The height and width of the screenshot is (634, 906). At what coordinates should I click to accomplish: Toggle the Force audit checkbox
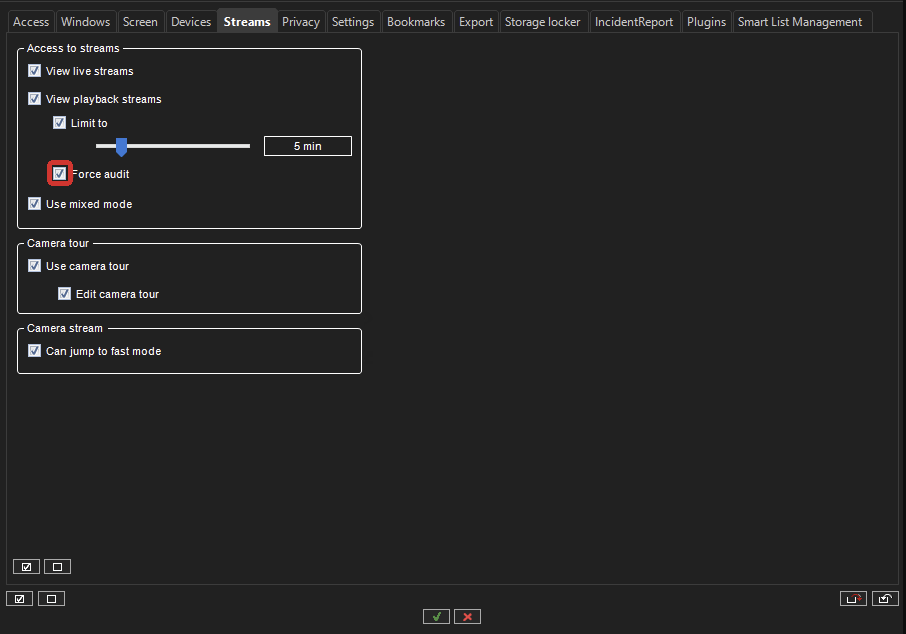pyautogui.click(x=60, y=173)
